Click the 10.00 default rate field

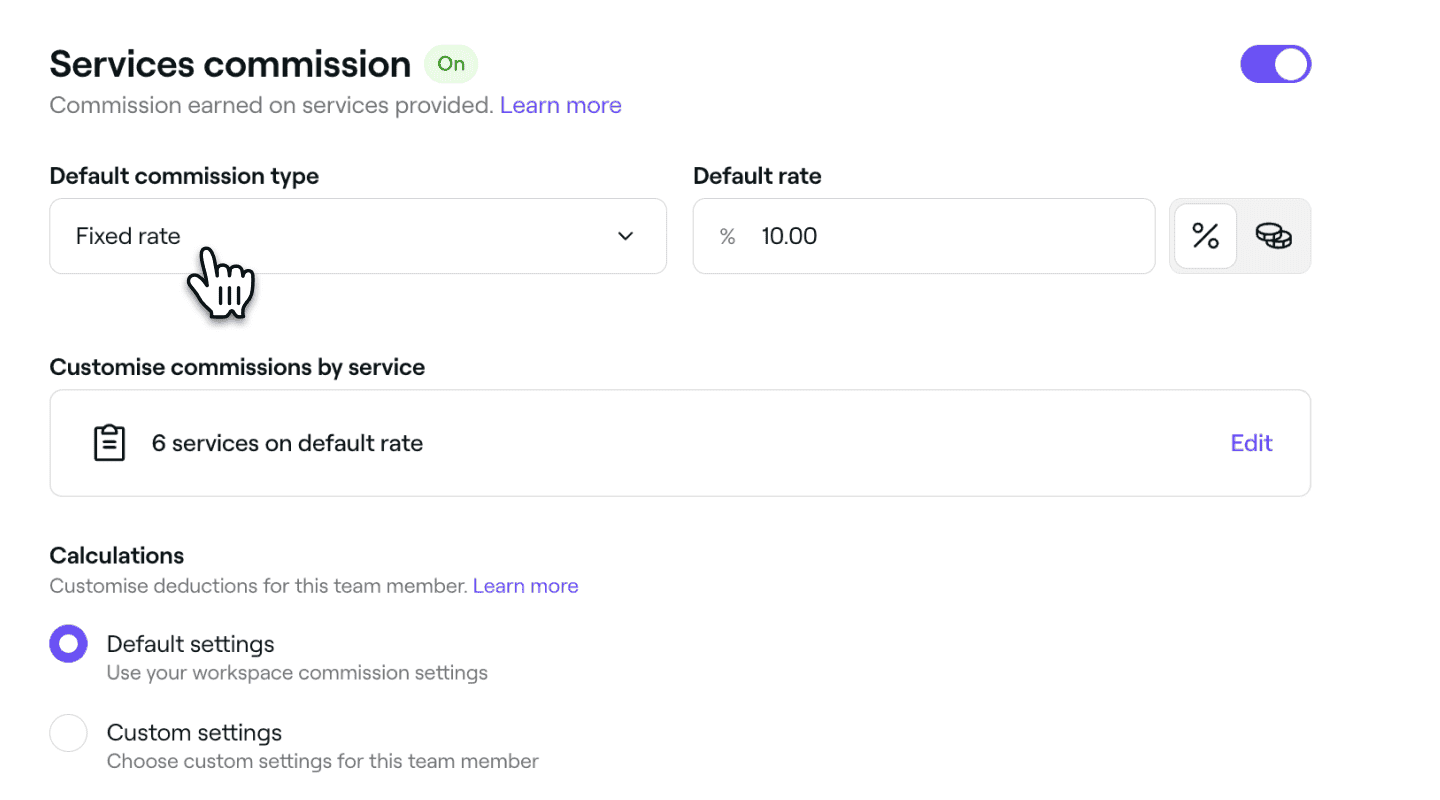point(924,236)
